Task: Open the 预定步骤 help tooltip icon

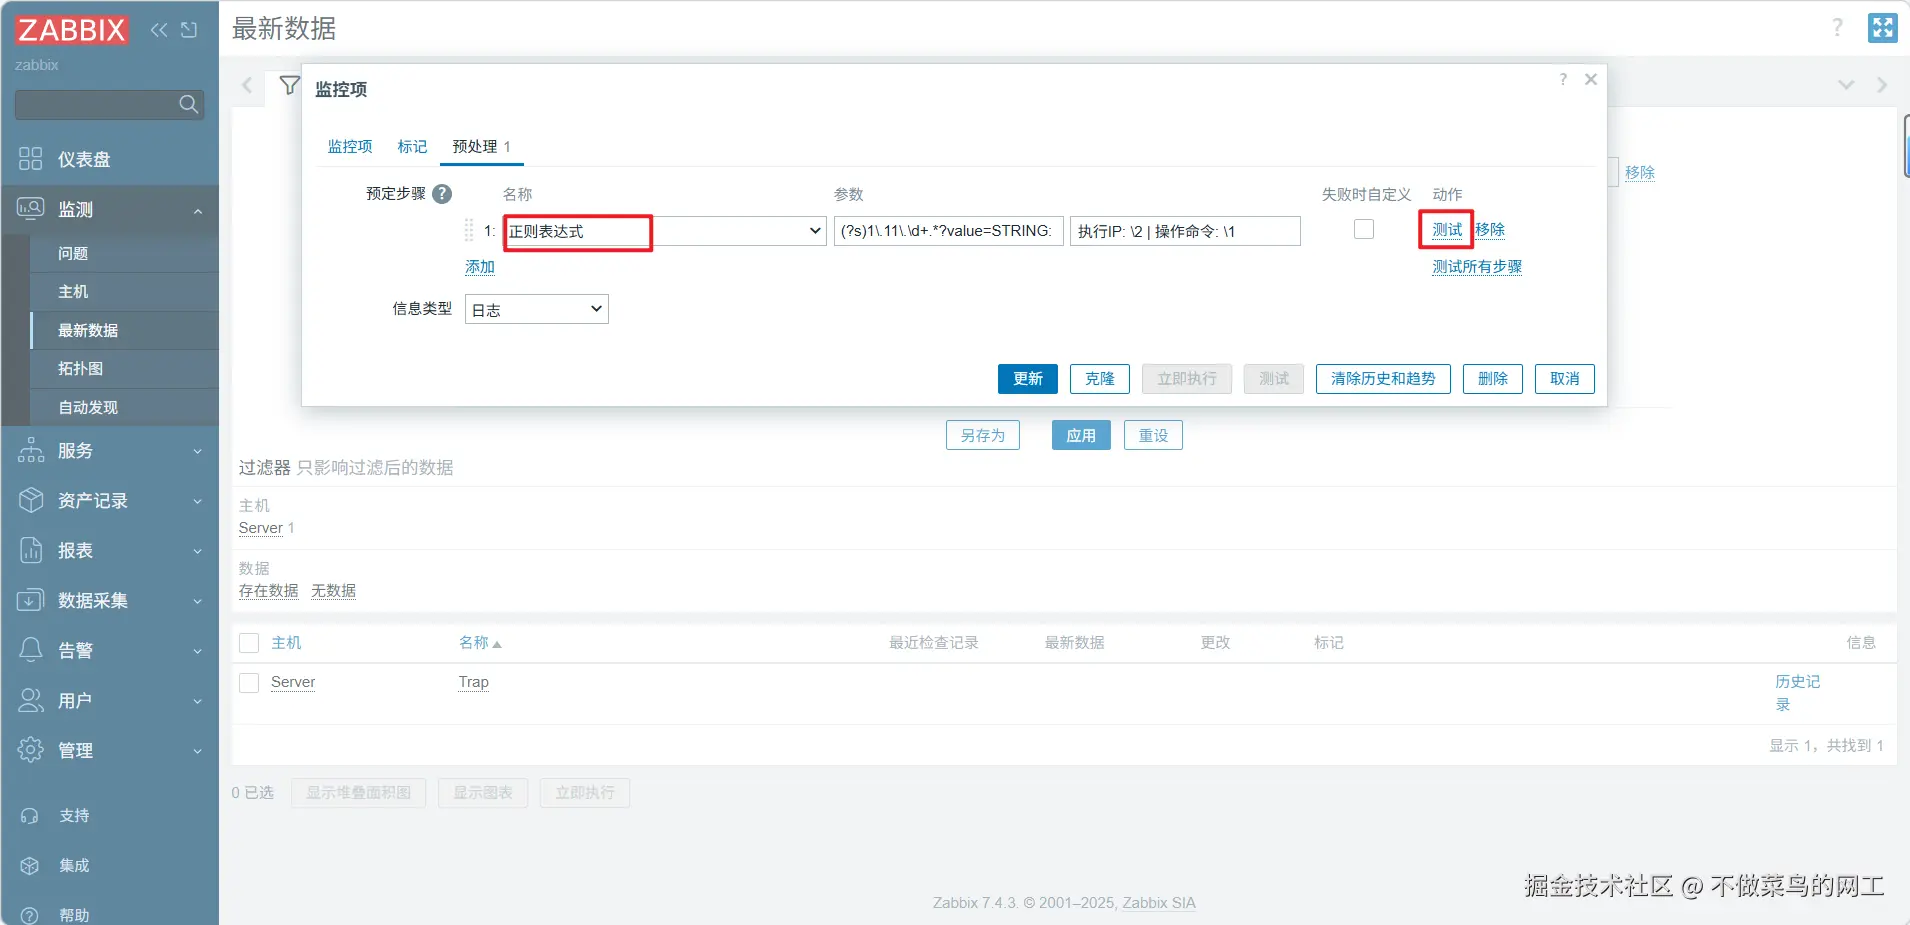Action: 442,194
